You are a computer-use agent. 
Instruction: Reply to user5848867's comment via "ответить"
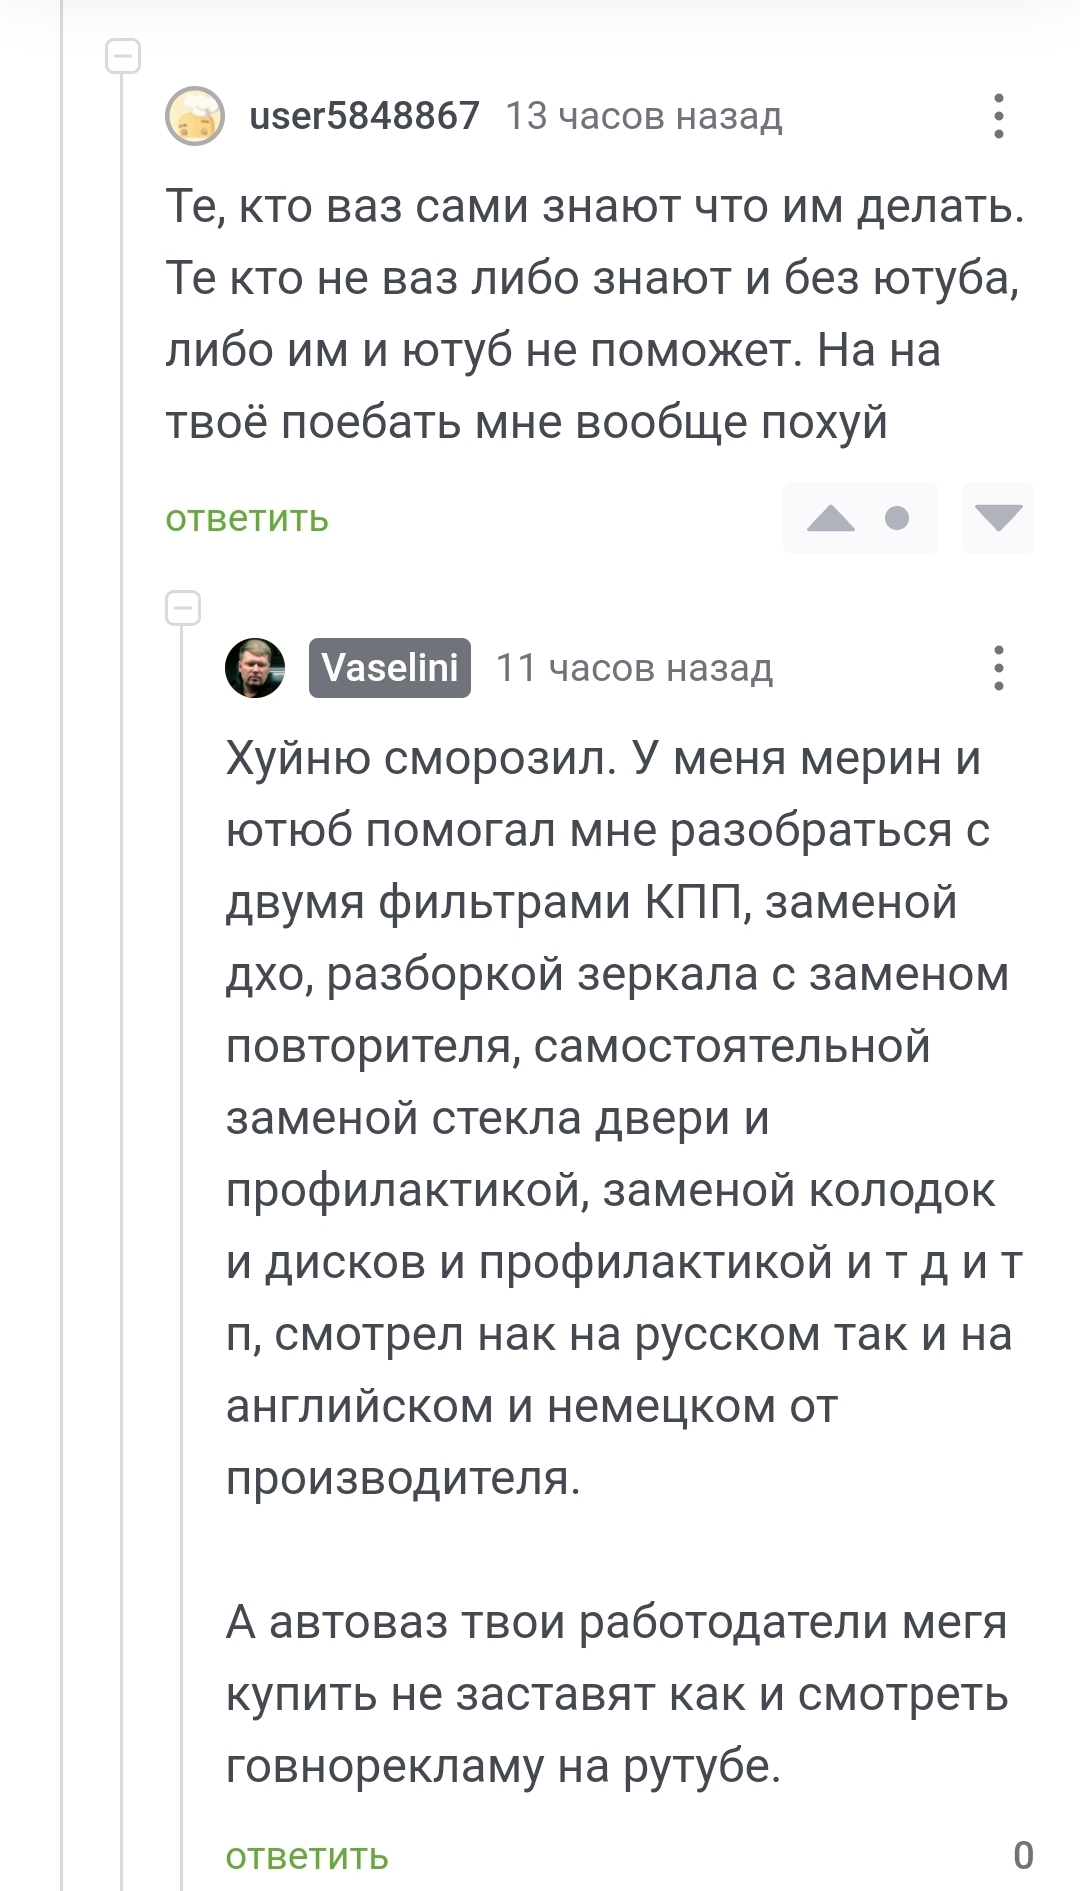tap(247, 518)
